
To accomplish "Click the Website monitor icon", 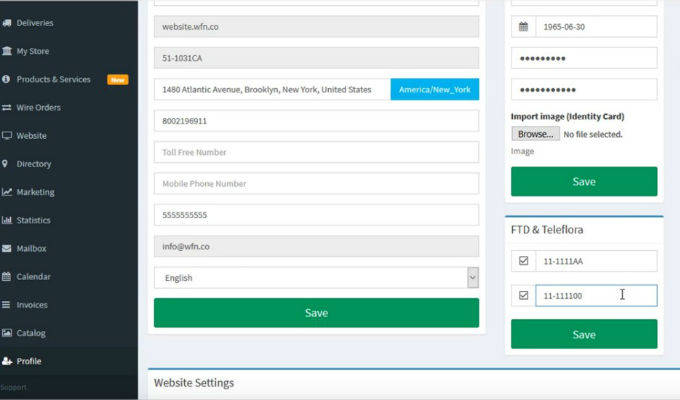I will [x=7, y=136].
